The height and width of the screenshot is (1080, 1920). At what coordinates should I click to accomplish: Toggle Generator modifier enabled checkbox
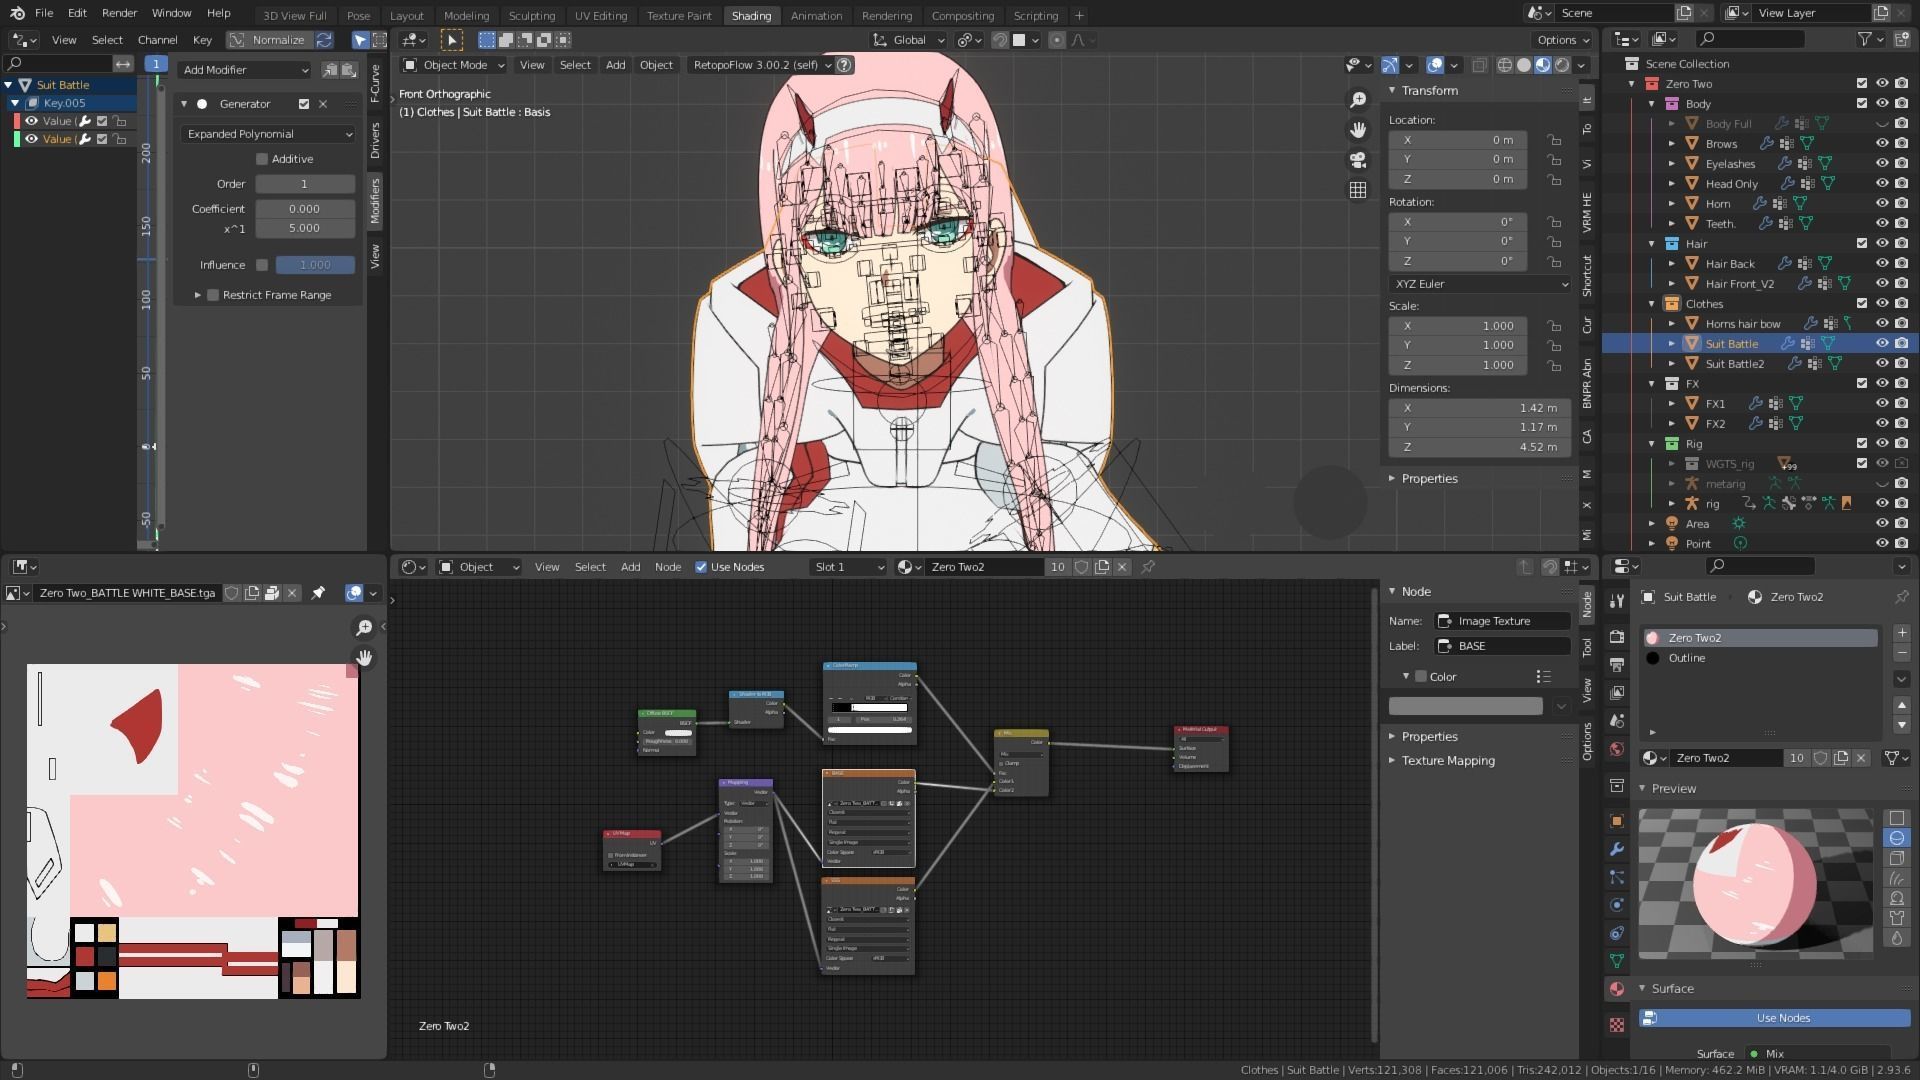(304, 104)
